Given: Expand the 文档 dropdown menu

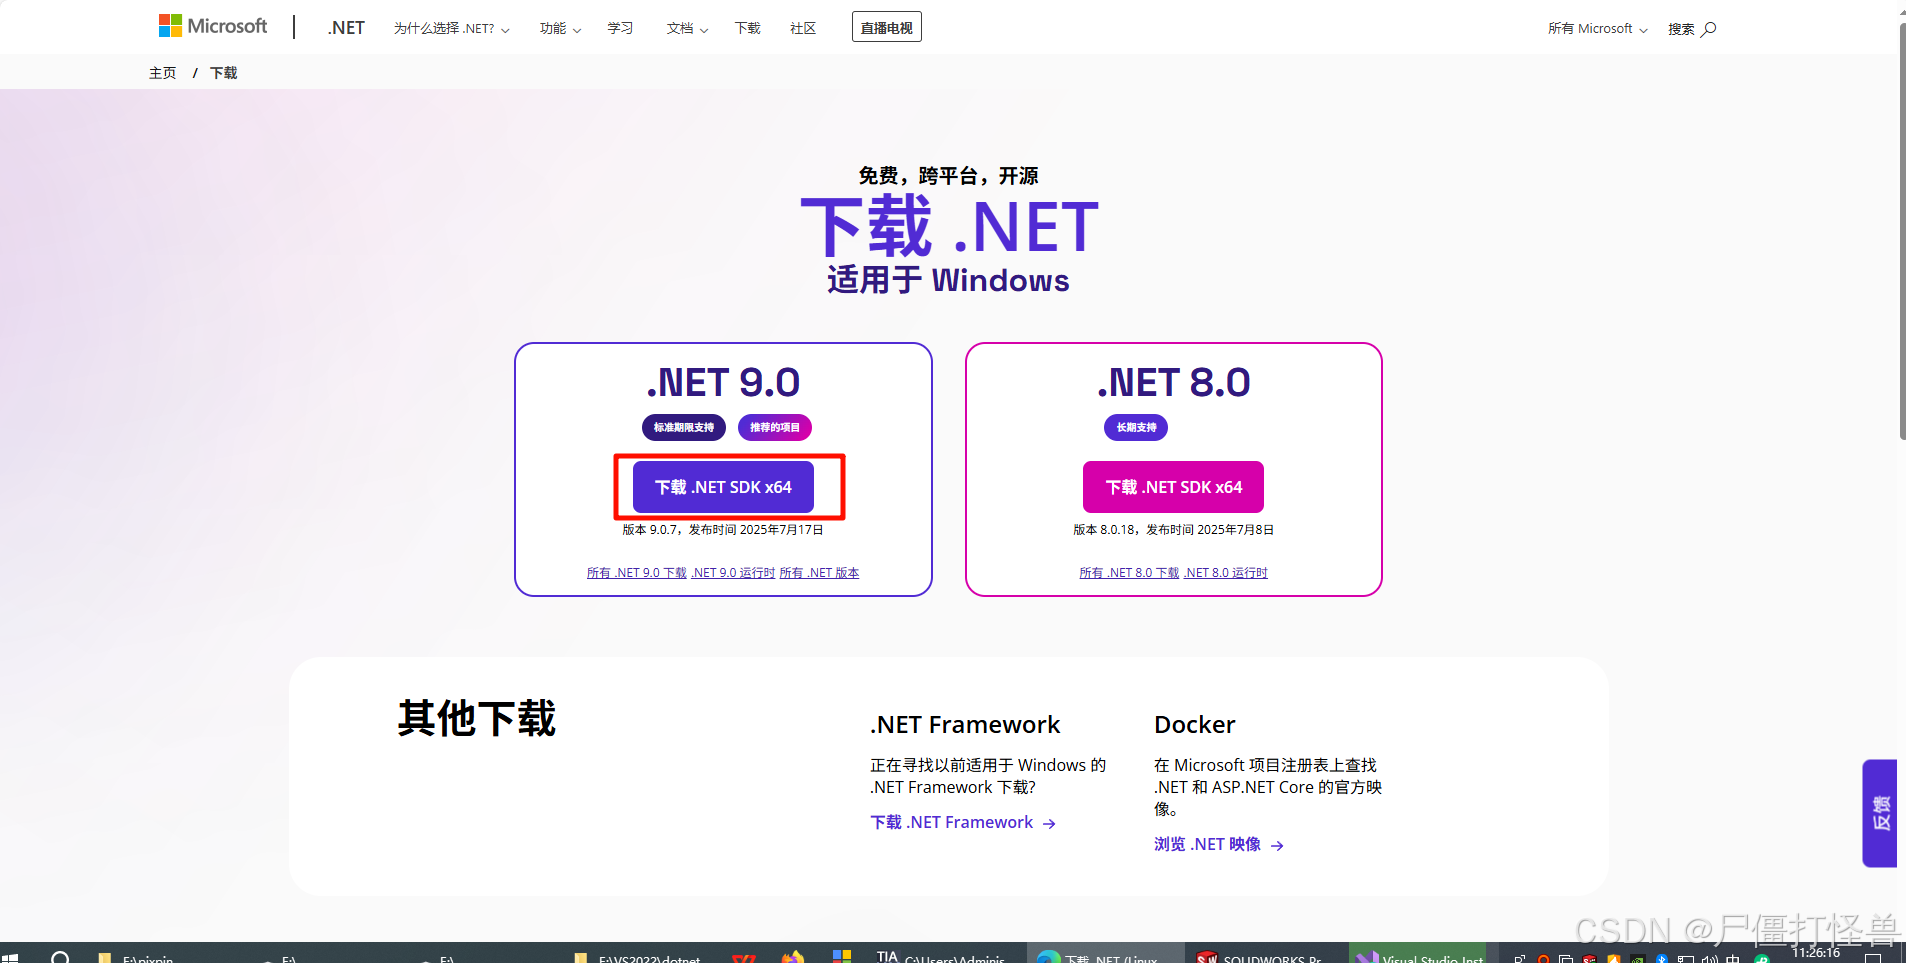Looking at the screenshot, I should [687, 28].
